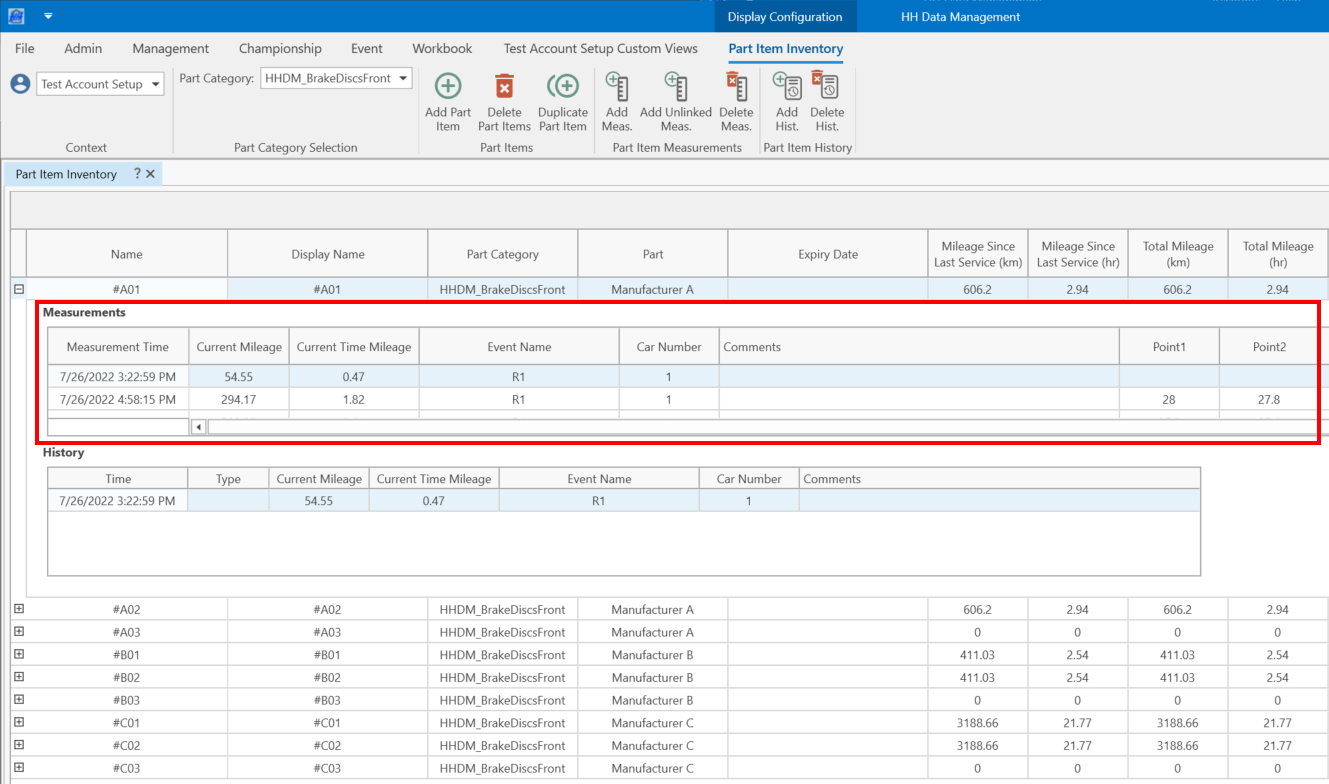Click the Add Unlinked Meas. icon
Image resolution: width=1329 pixels, height=784 pixels.
(x=676, y=87)
